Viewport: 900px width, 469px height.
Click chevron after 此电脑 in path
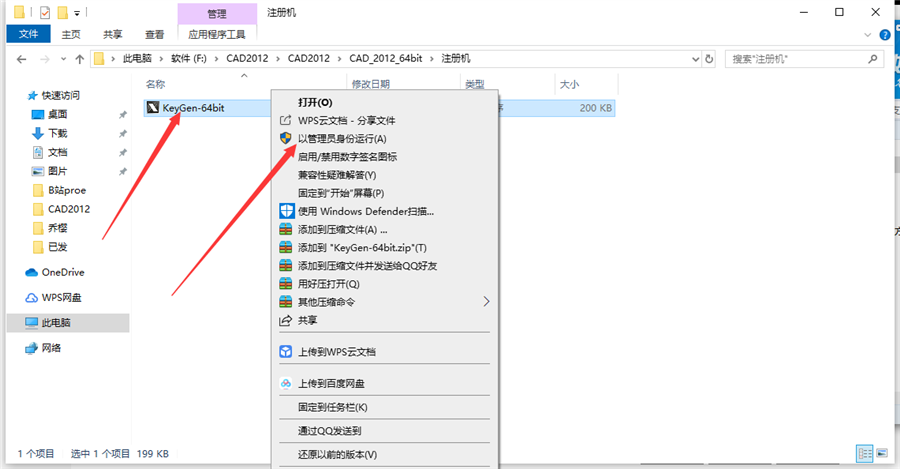[x=161, y=59]
